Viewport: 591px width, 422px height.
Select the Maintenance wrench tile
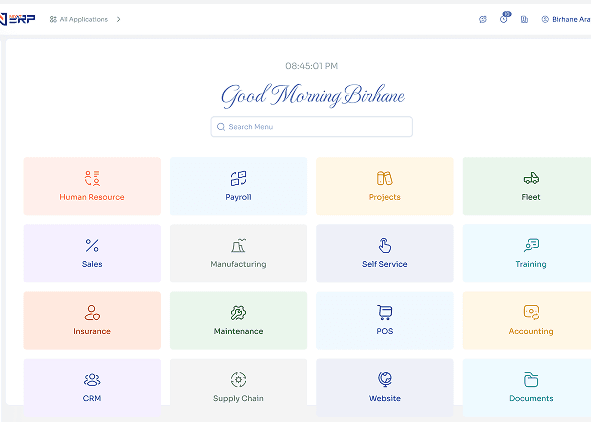238,320
